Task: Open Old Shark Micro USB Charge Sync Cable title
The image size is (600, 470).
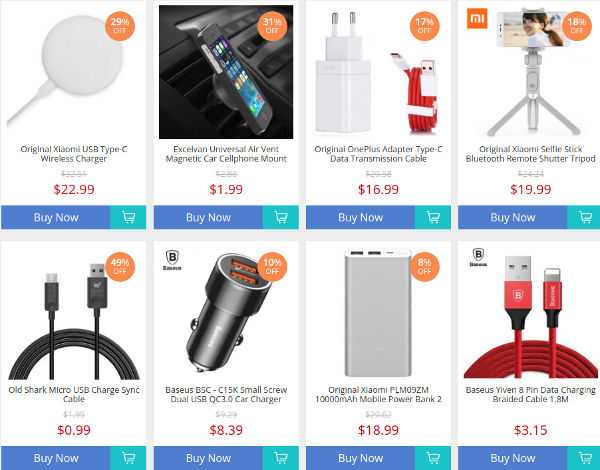Action: [x=74, y=394]
